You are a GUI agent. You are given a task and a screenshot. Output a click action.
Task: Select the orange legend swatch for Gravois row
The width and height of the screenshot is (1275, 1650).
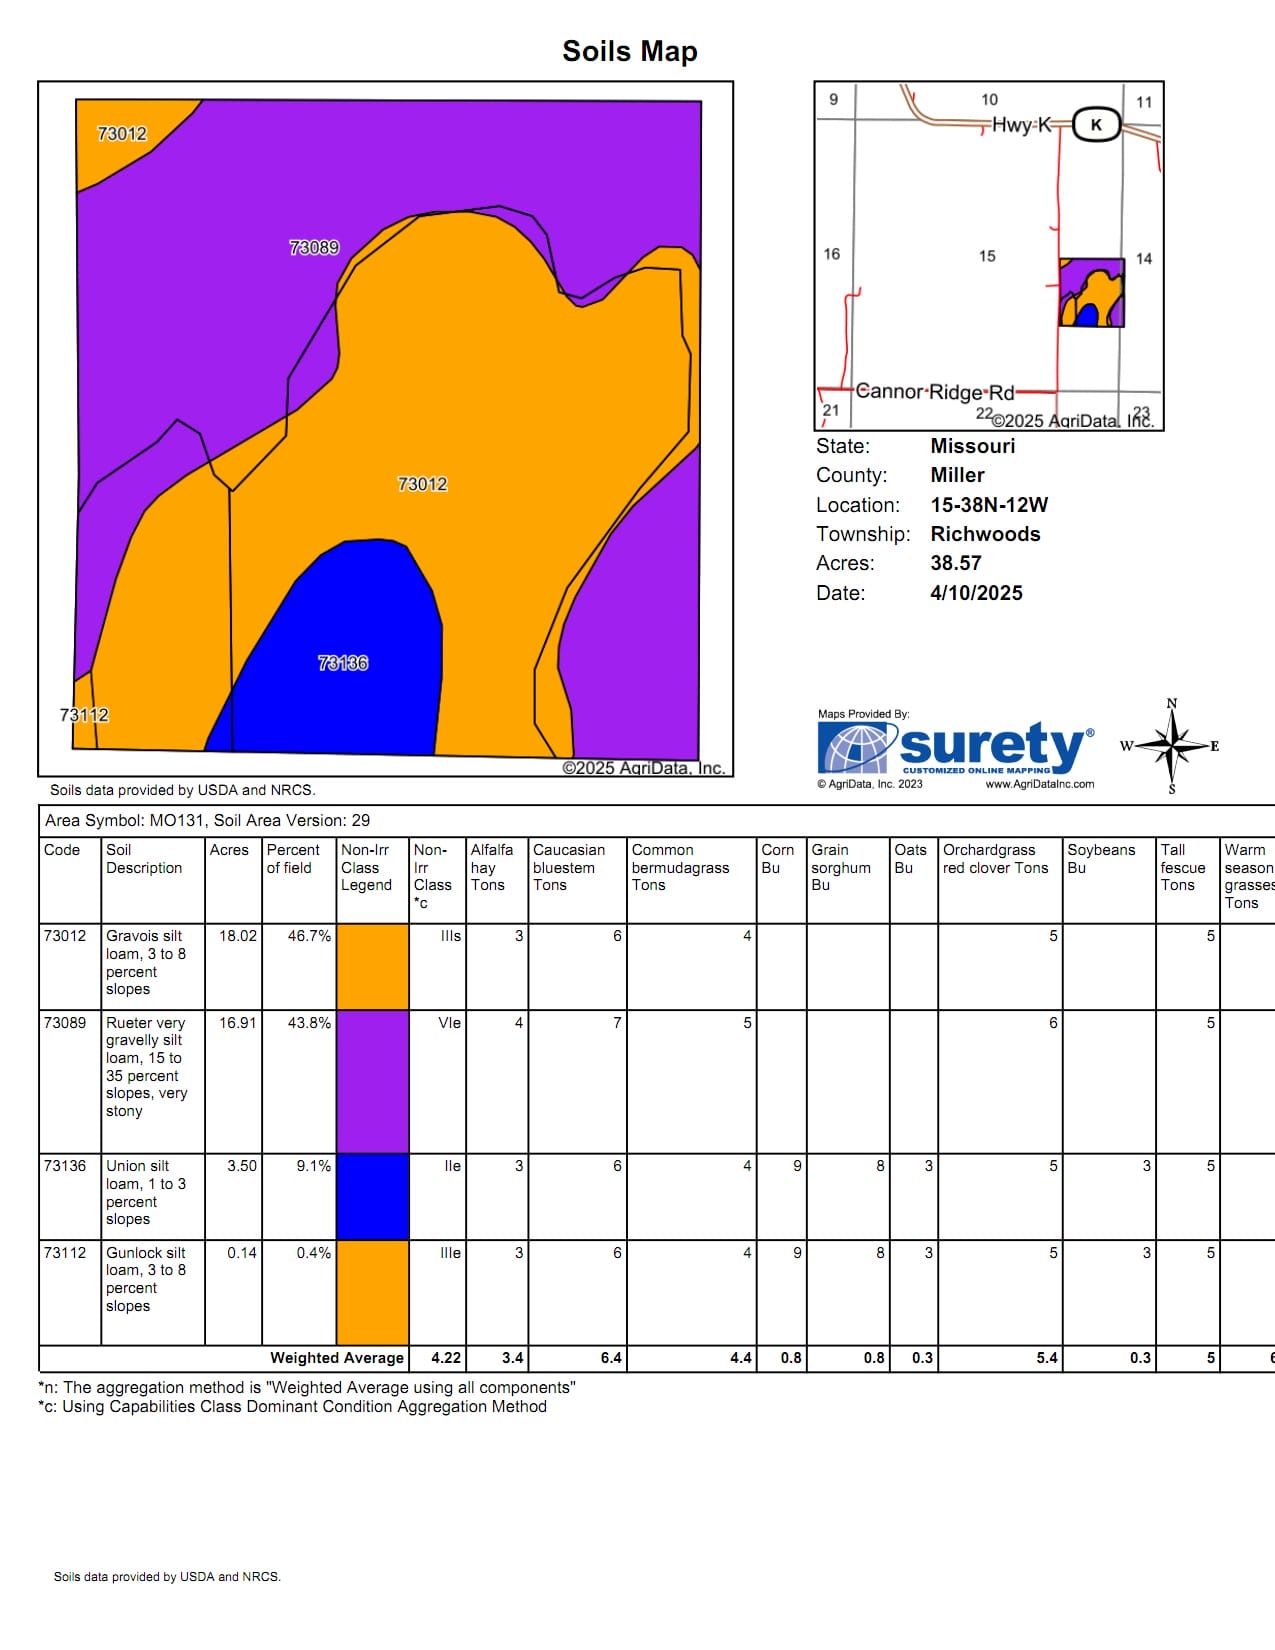pos(372,966)
